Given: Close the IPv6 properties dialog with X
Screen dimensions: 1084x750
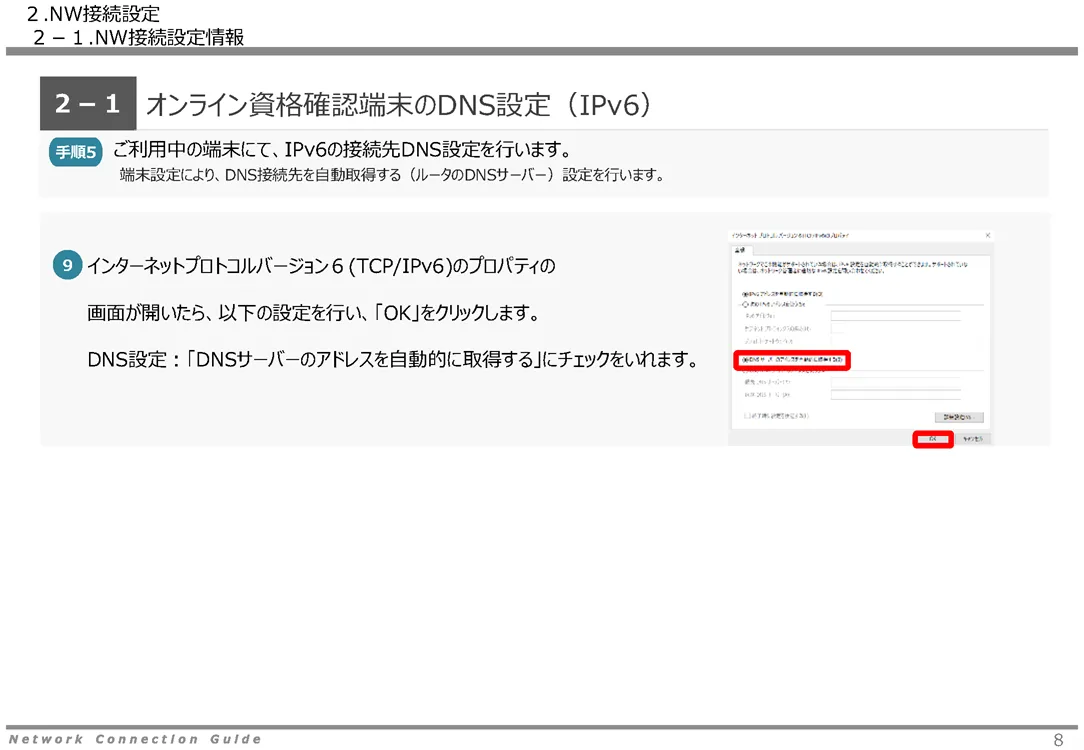Looking at the screenshot, I should (x=988, y=235).
